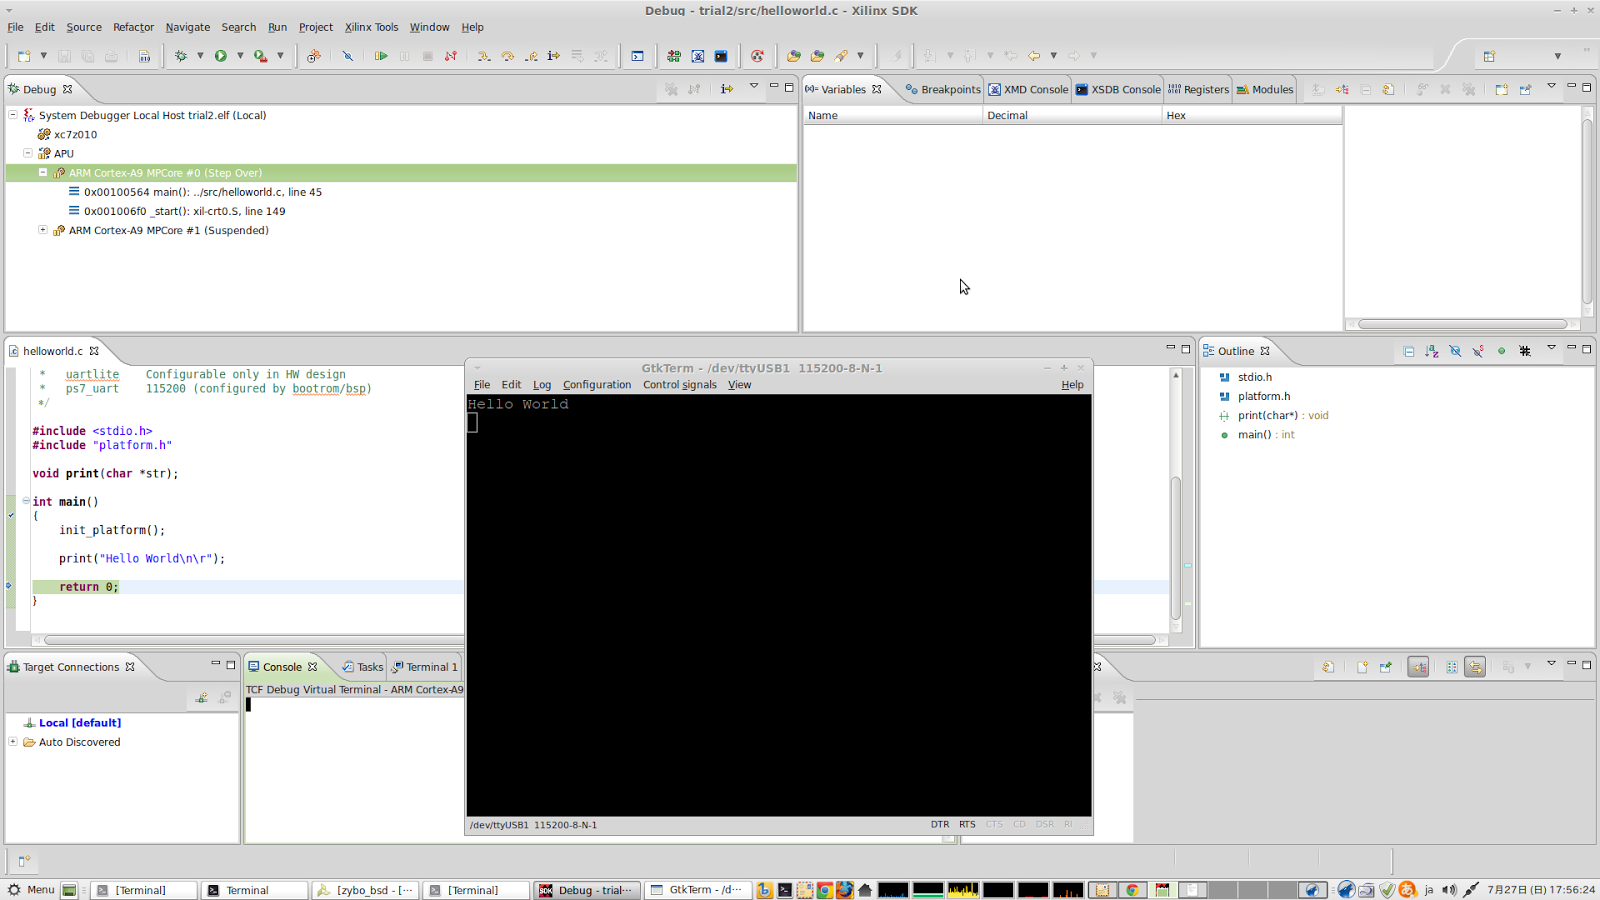
Task: Open GtkTerm Configuration menu
Action: click(x=597, y=385)
